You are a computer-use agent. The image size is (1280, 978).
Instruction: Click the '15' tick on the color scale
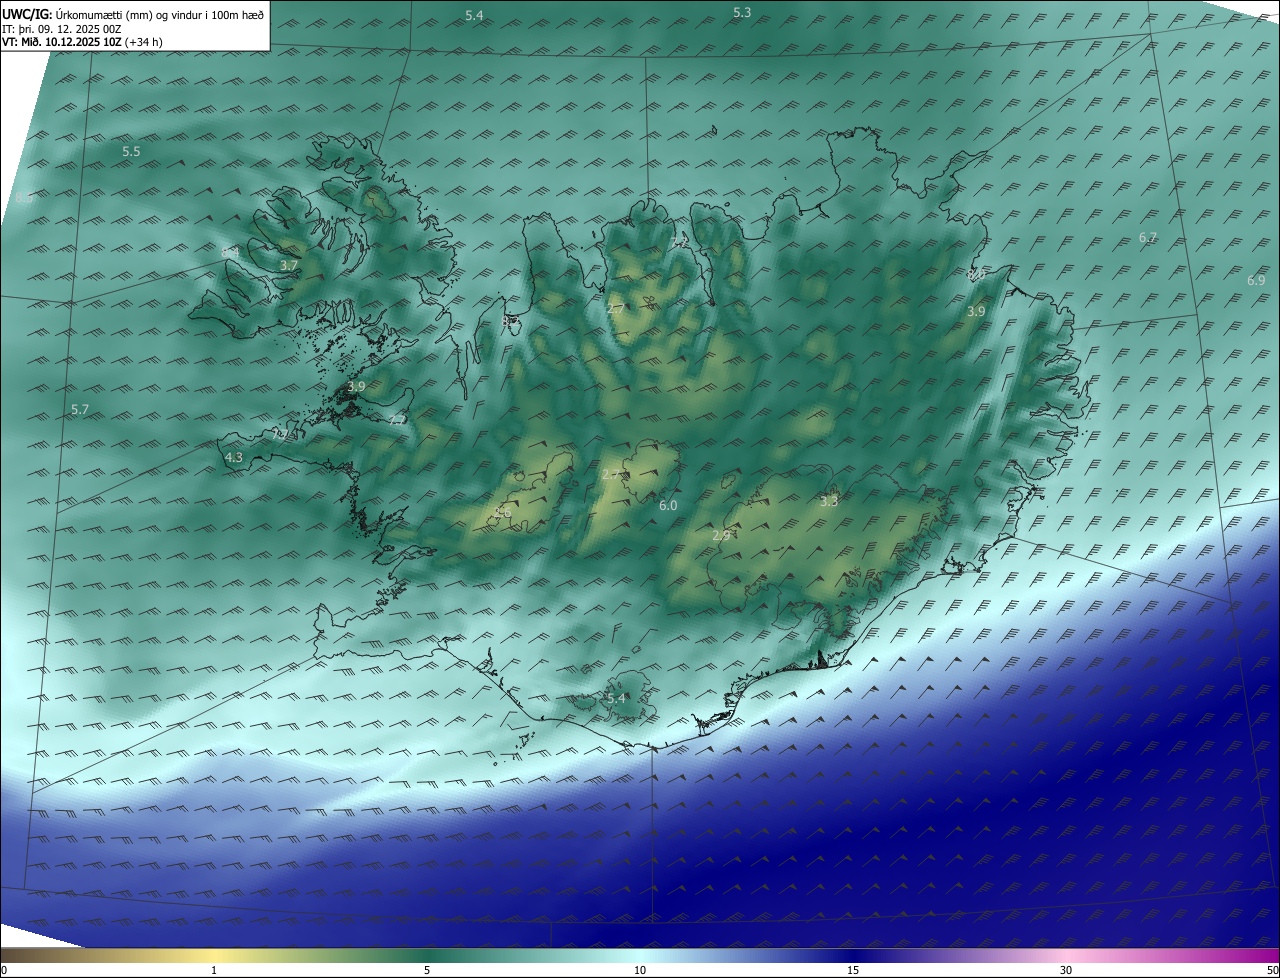[x=853, y=970]
